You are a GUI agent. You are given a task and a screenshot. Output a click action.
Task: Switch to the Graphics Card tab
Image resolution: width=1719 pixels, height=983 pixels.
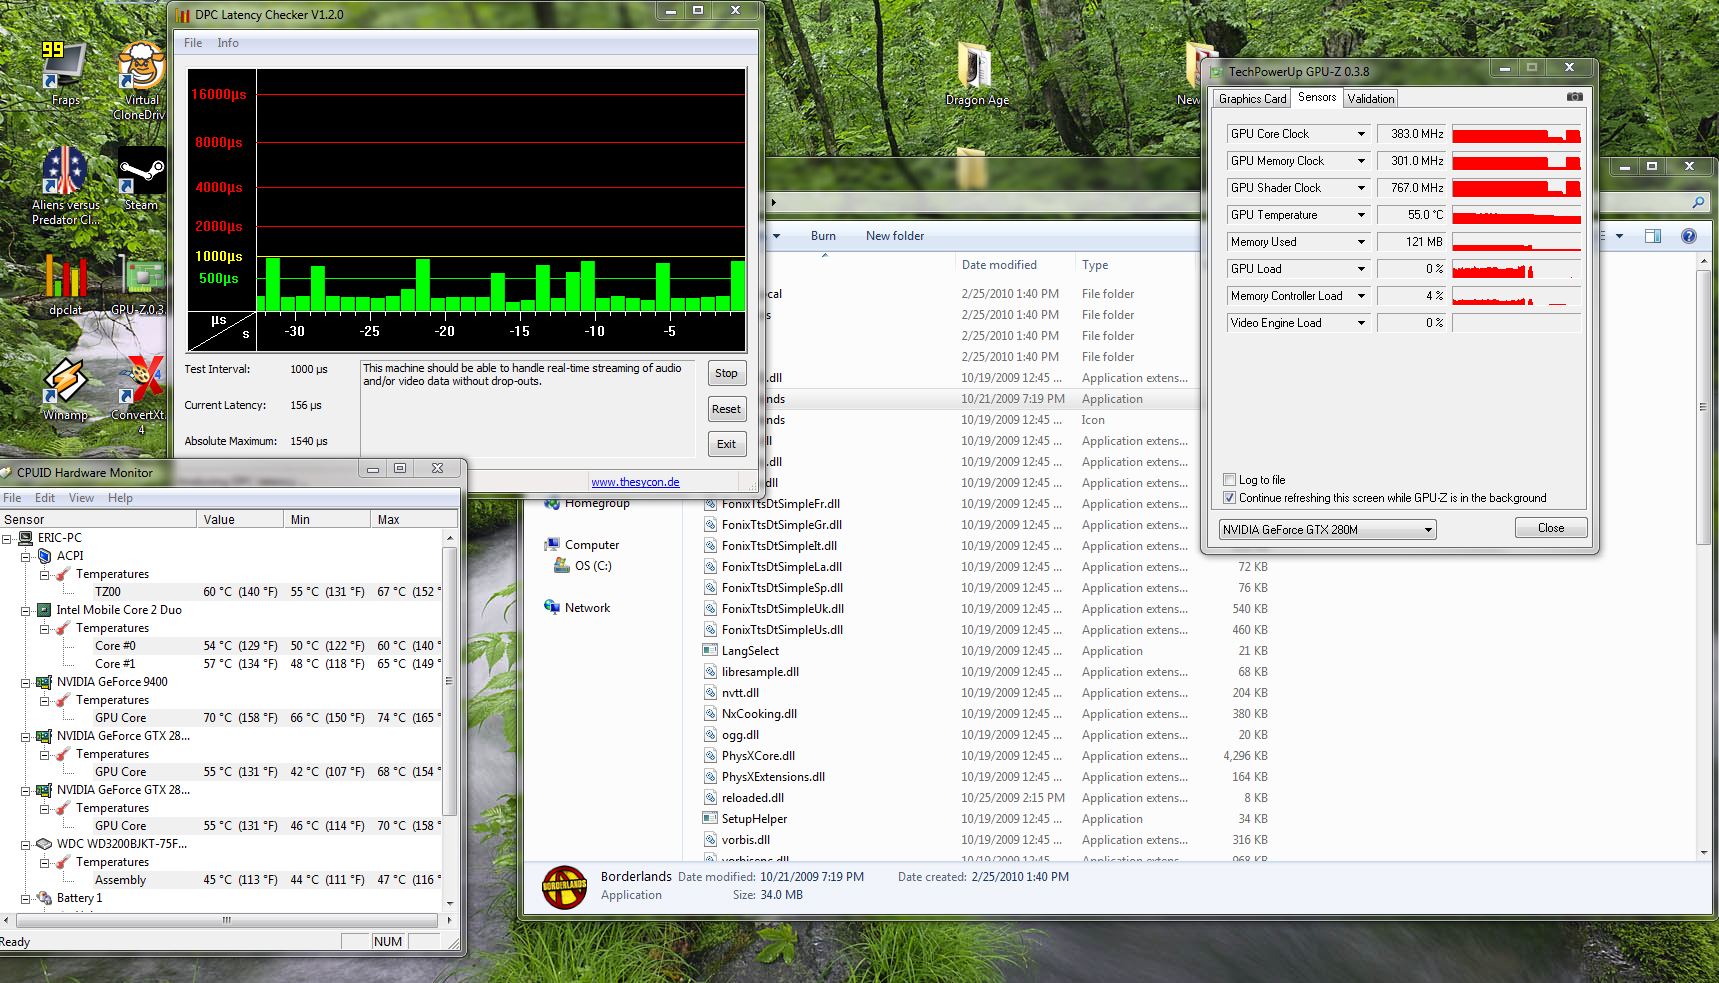[1252, 98]
